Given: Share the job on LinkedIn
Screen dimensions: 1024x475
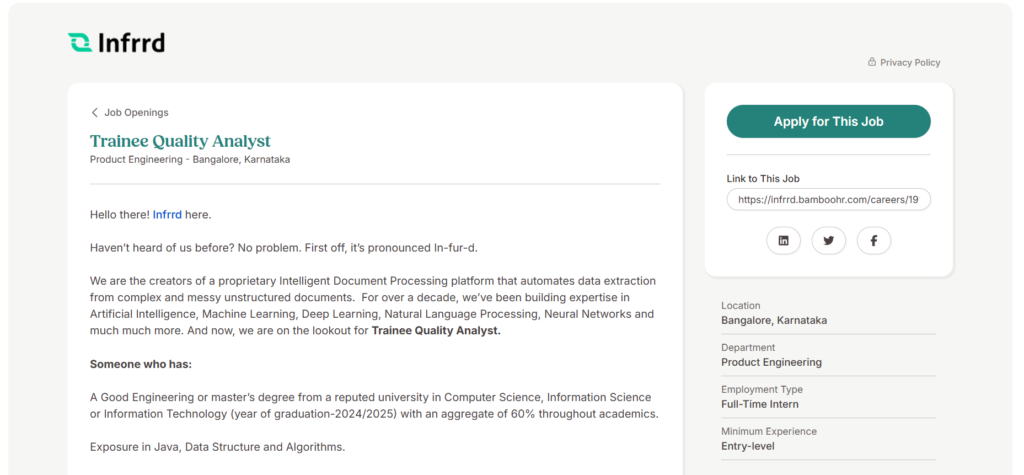Looking at the screenshot, I should click(783, 241).
